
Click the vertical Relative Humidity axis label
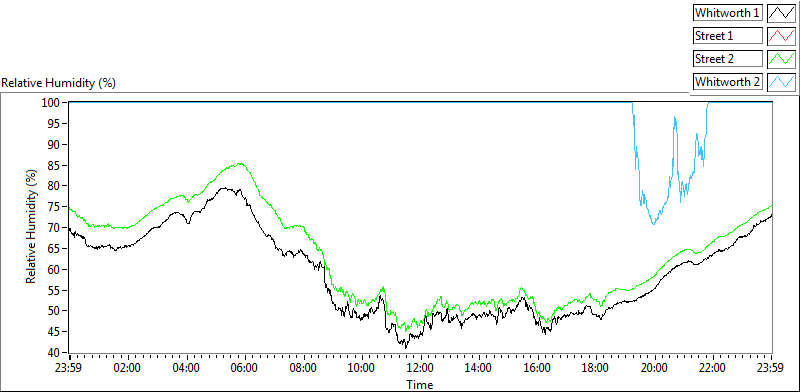[32, 227]
